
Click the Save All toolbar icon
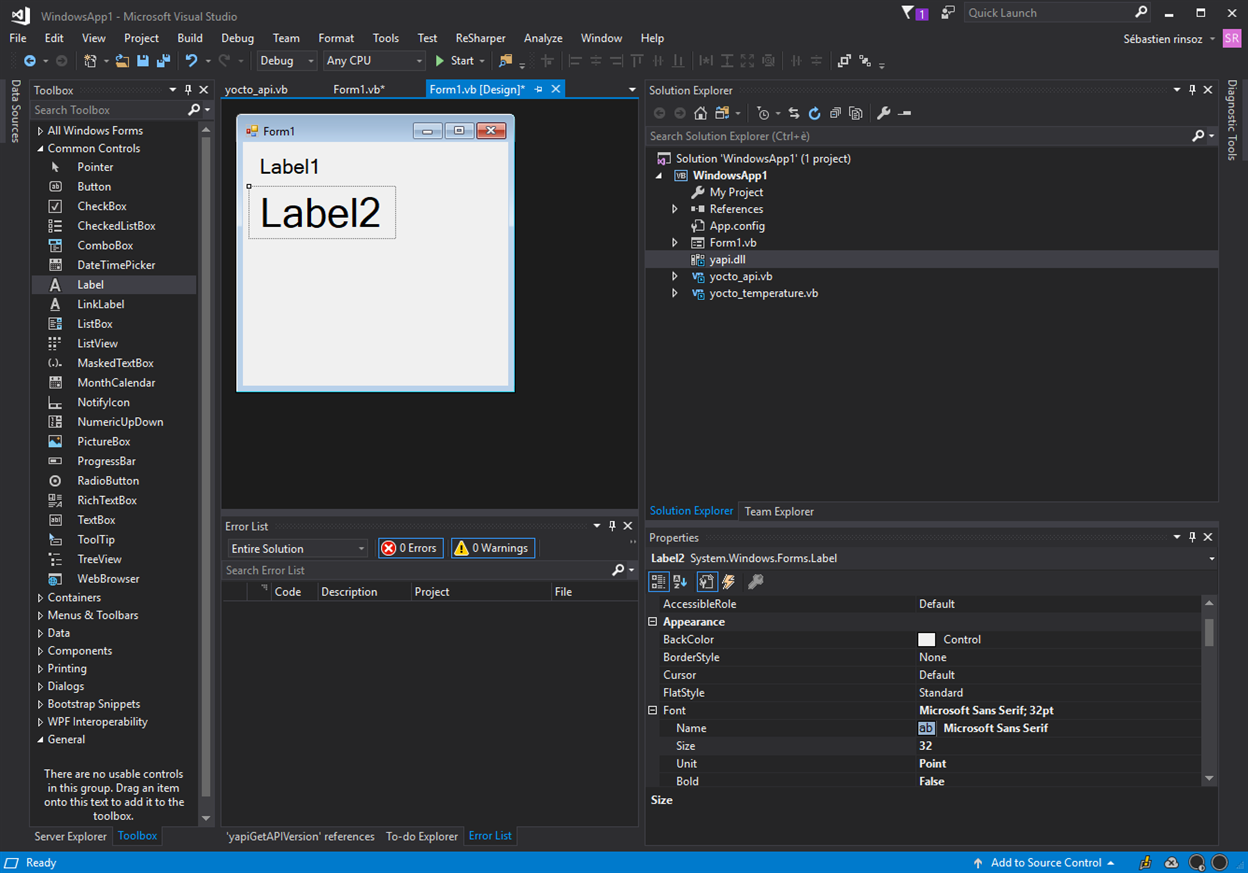coord(163,61)
